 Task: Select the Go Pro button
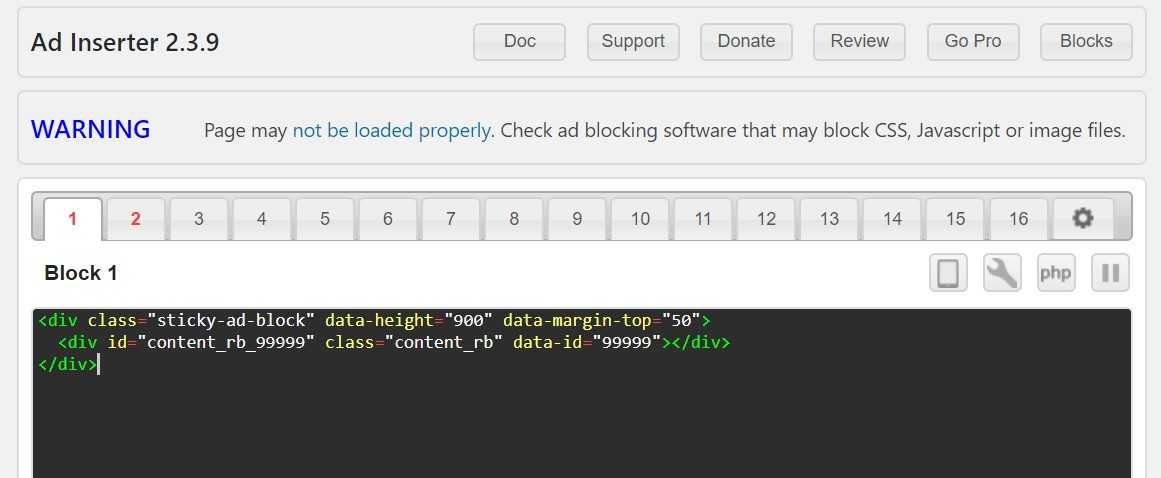(973, 42)
